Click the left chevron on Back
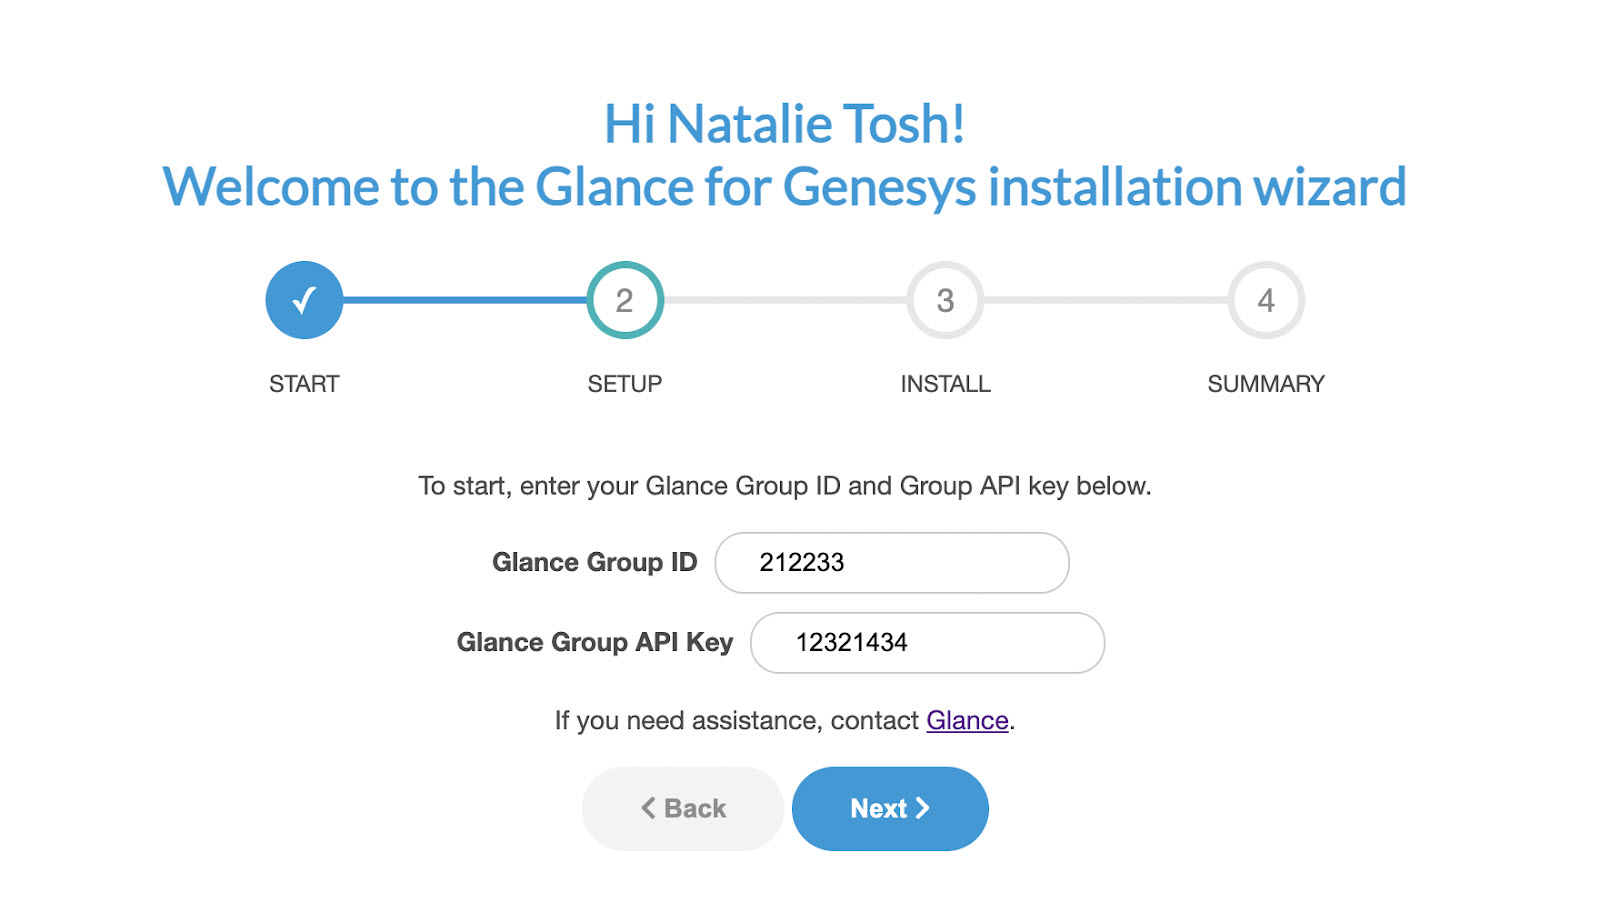1600x913 pixels. coord(649,808)
